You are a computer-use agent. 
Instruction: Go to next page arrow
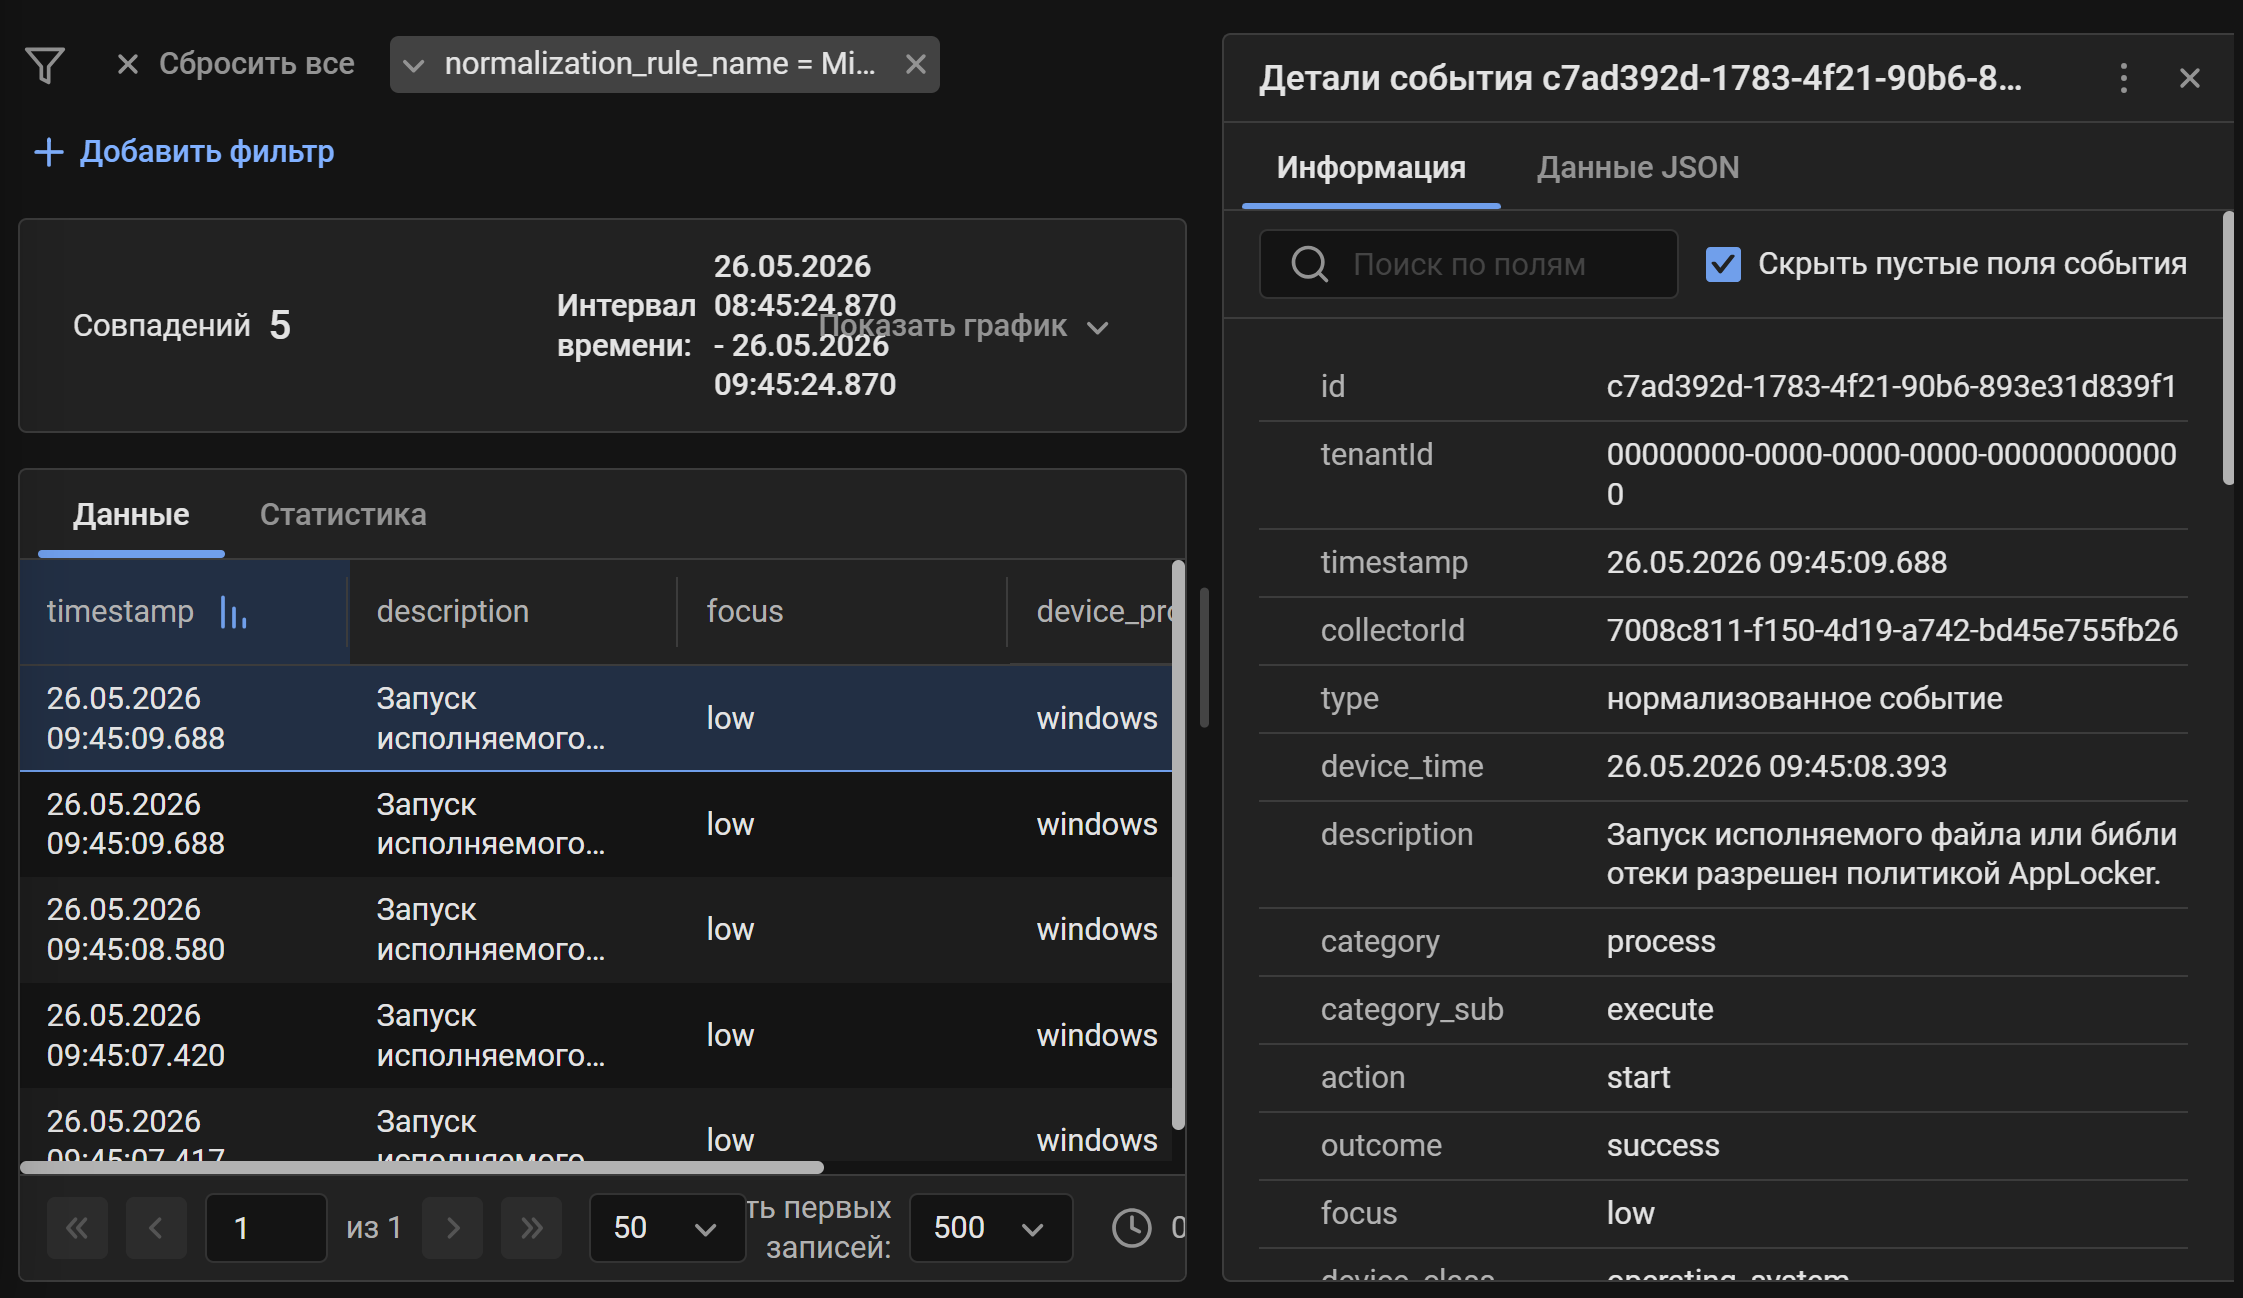pos(452,1228)
